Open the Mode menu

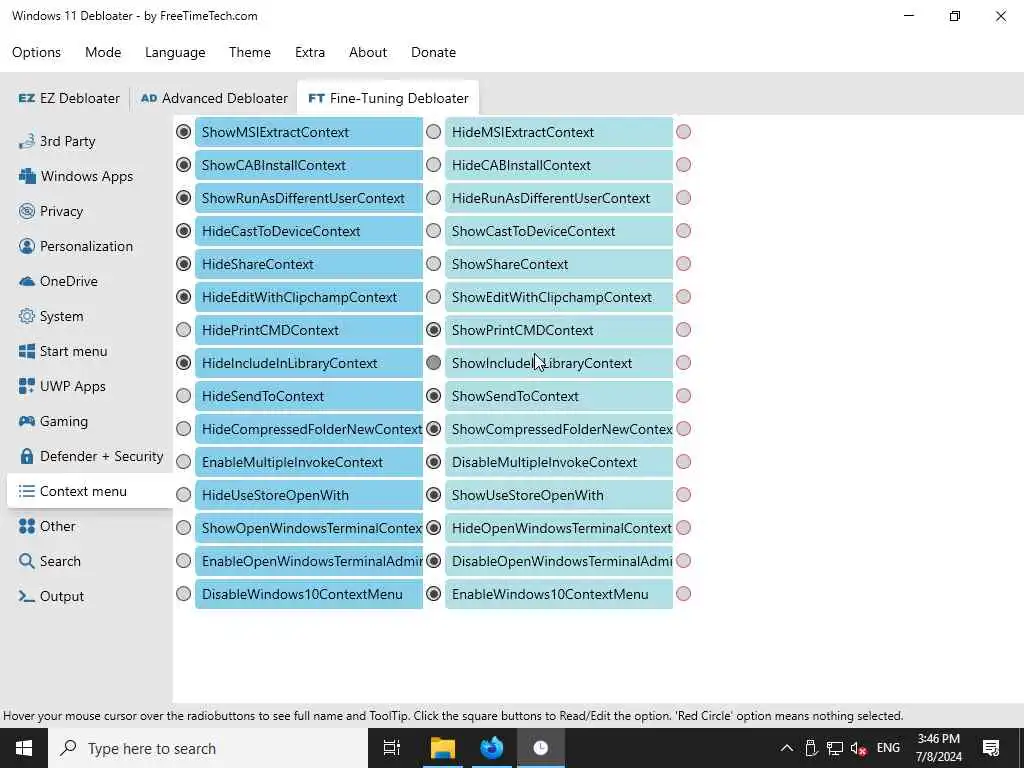tap(103, 52)
